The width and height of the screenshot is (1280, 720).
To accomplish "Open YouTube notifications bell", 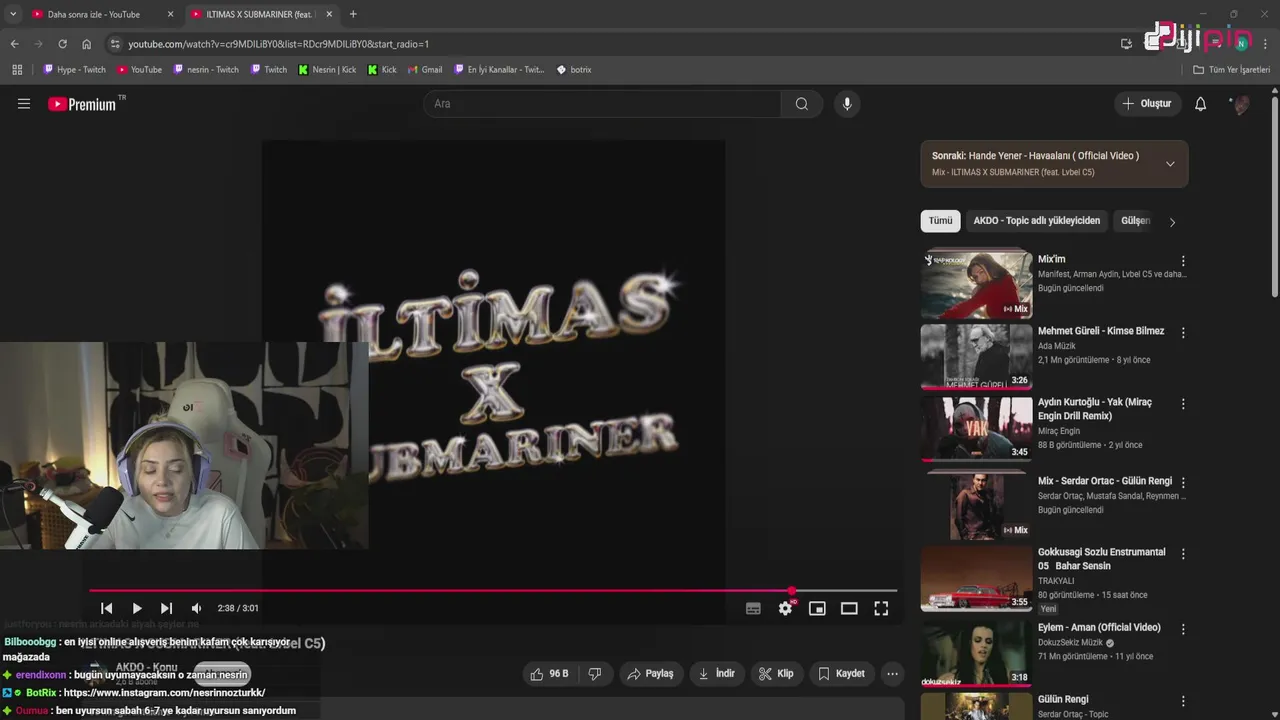I will (x=1201, y=104).
